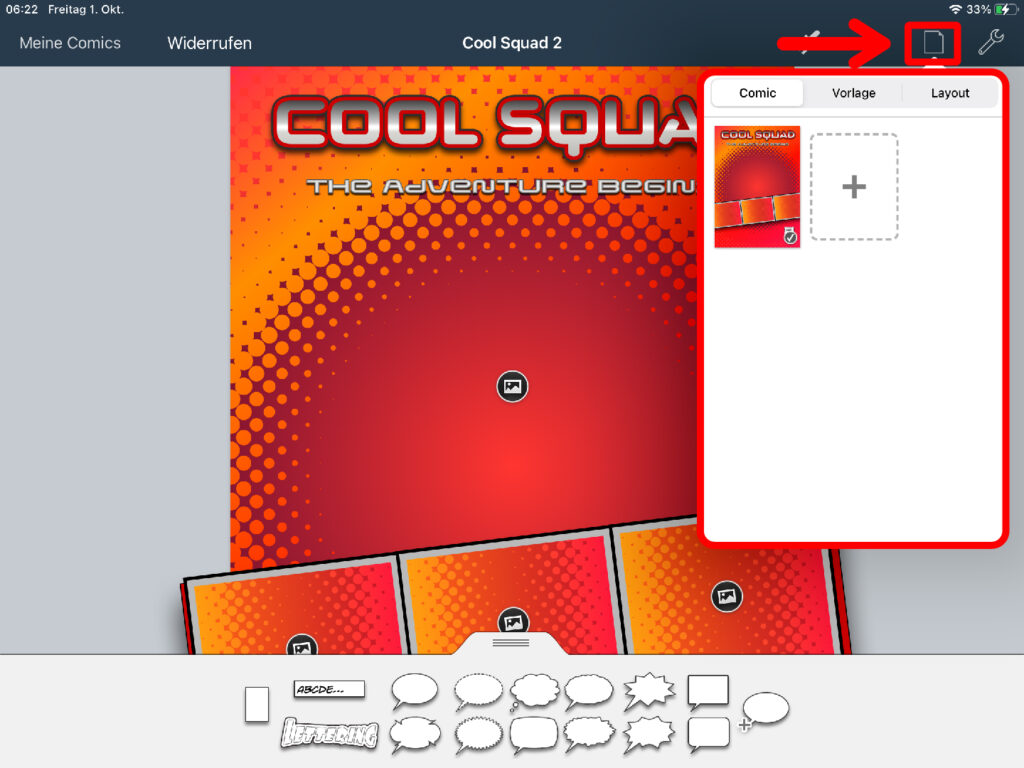Add a new page with plus tile

pos(853,187)
